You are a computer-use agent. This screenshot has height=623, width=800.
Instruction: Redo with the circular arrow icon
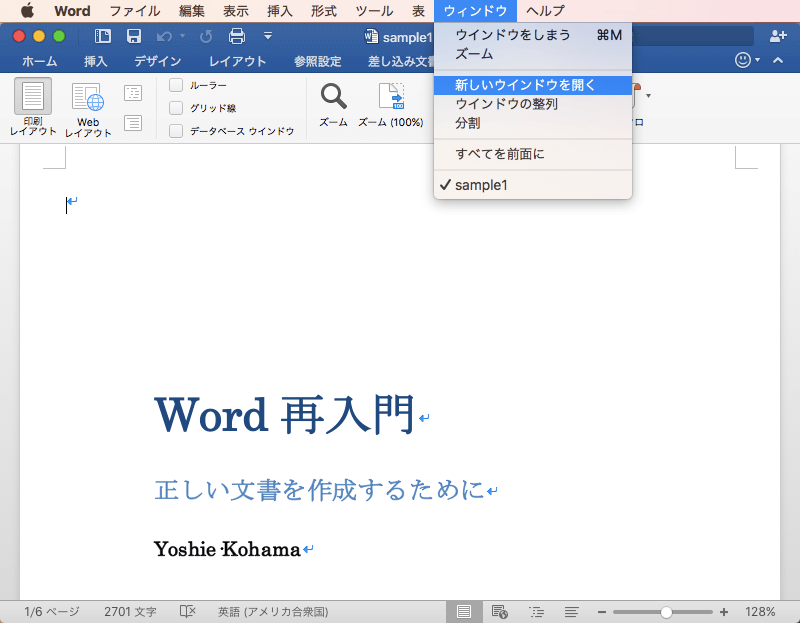[x=206, y=36]
